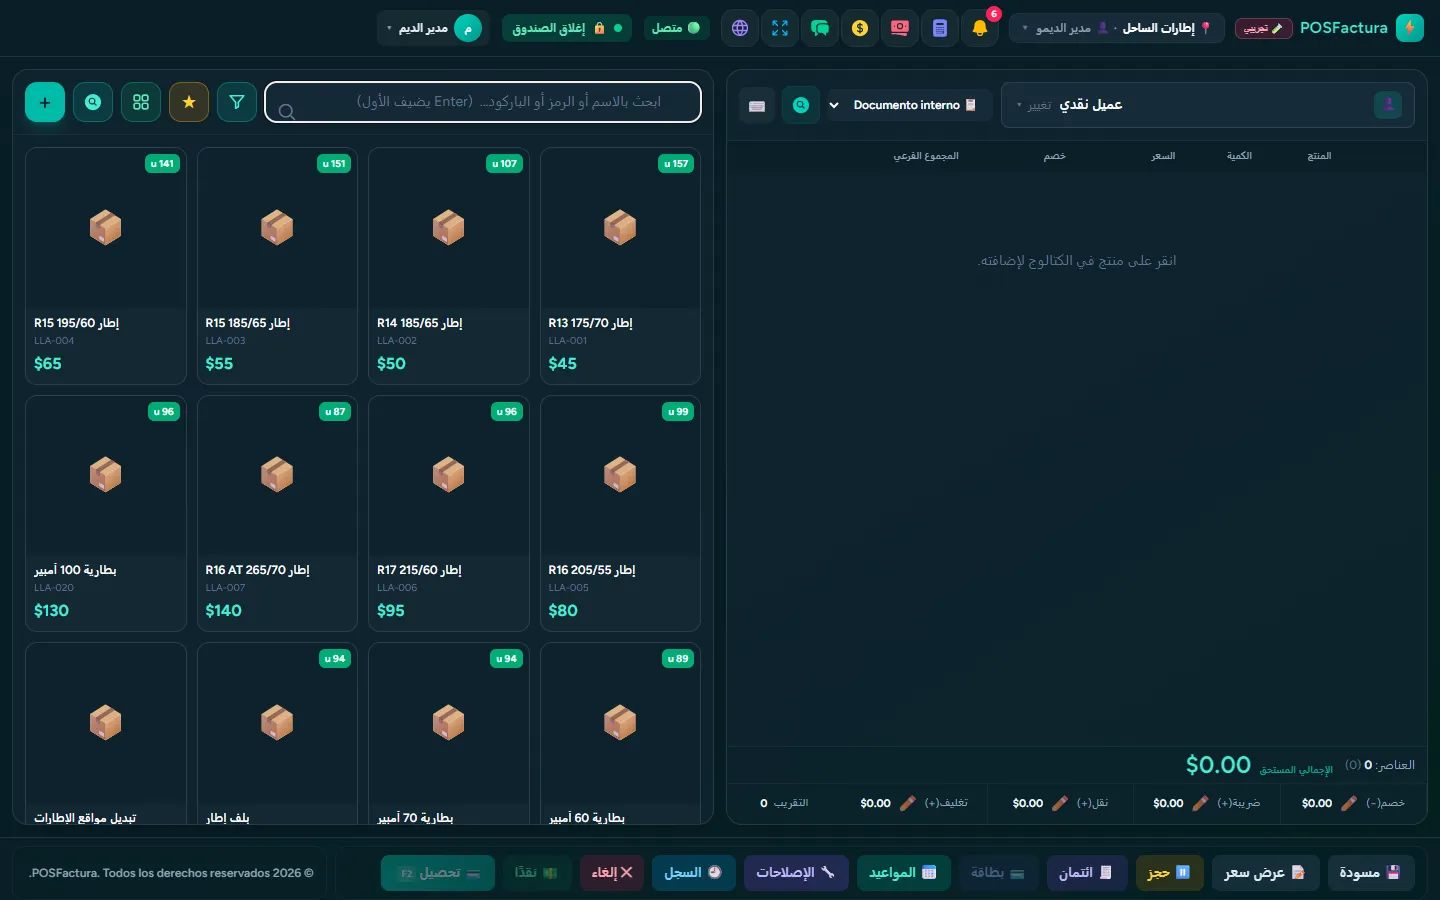Click the yellow dollar coin icon
This screenshot has width=1440, height=900.
(860, 28)
